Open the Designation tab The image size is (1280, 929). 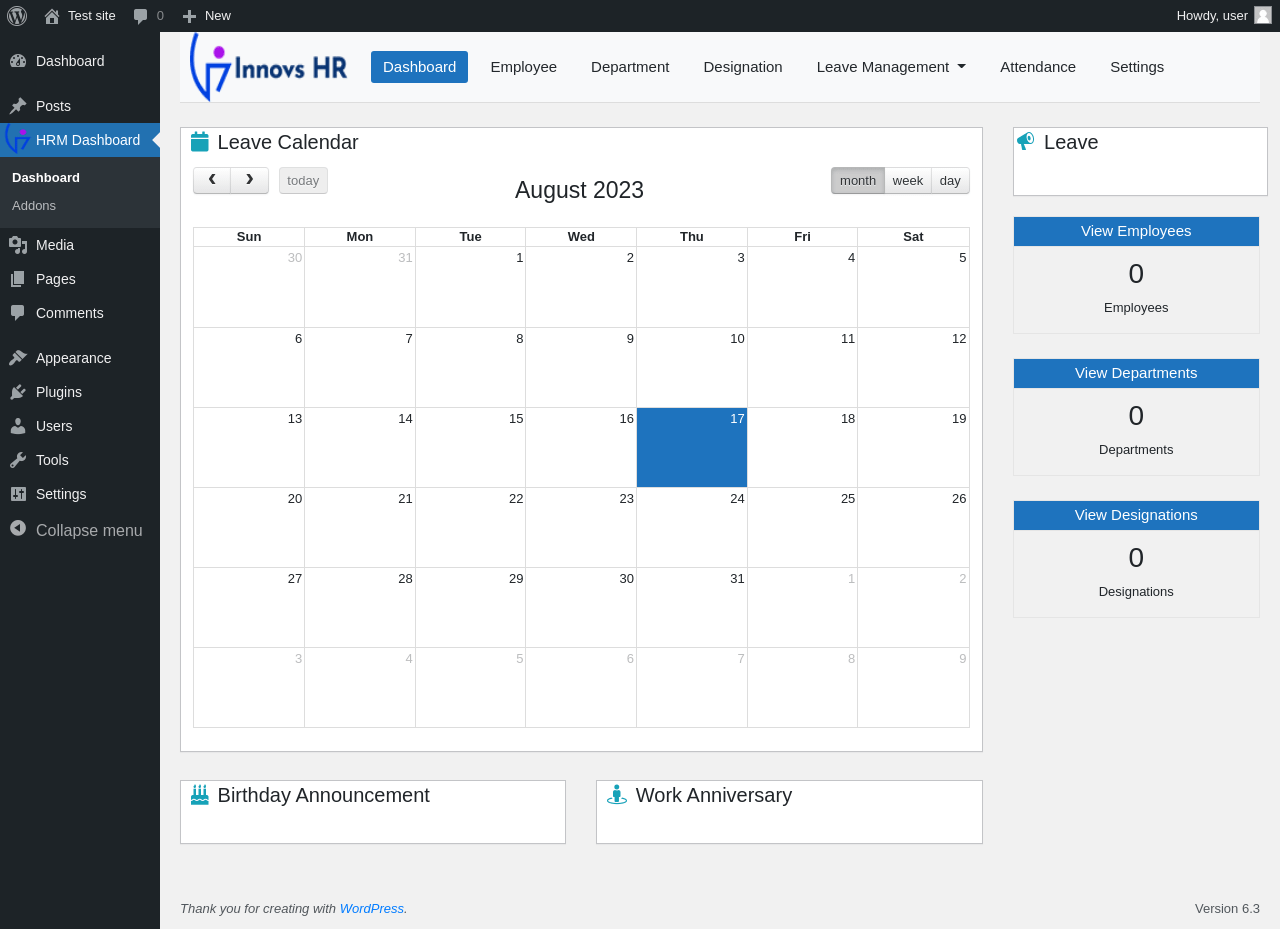pos(743,67)
